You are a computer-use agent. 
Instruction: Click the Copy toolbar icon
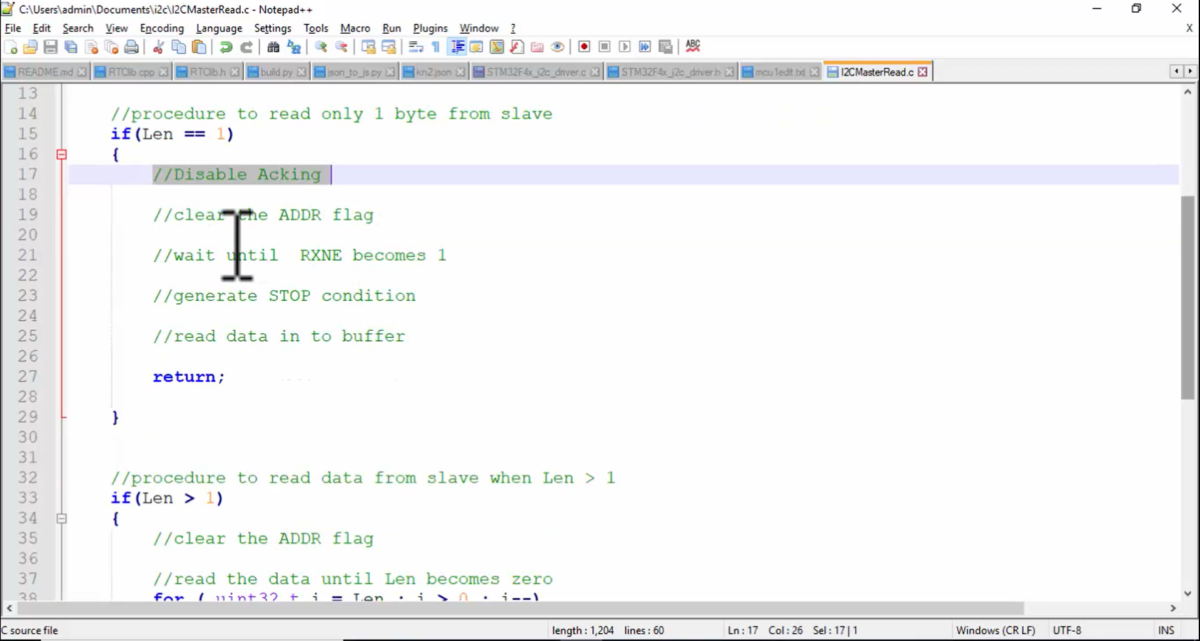[x=178, y=47]
